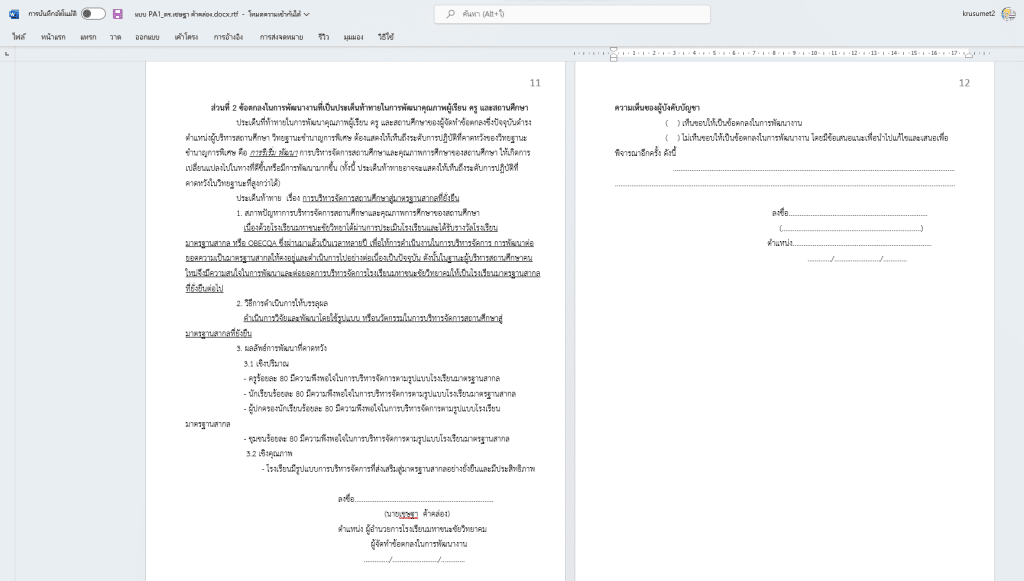
Task: Save the document with the purple disk icon
Action: point(118,14)
